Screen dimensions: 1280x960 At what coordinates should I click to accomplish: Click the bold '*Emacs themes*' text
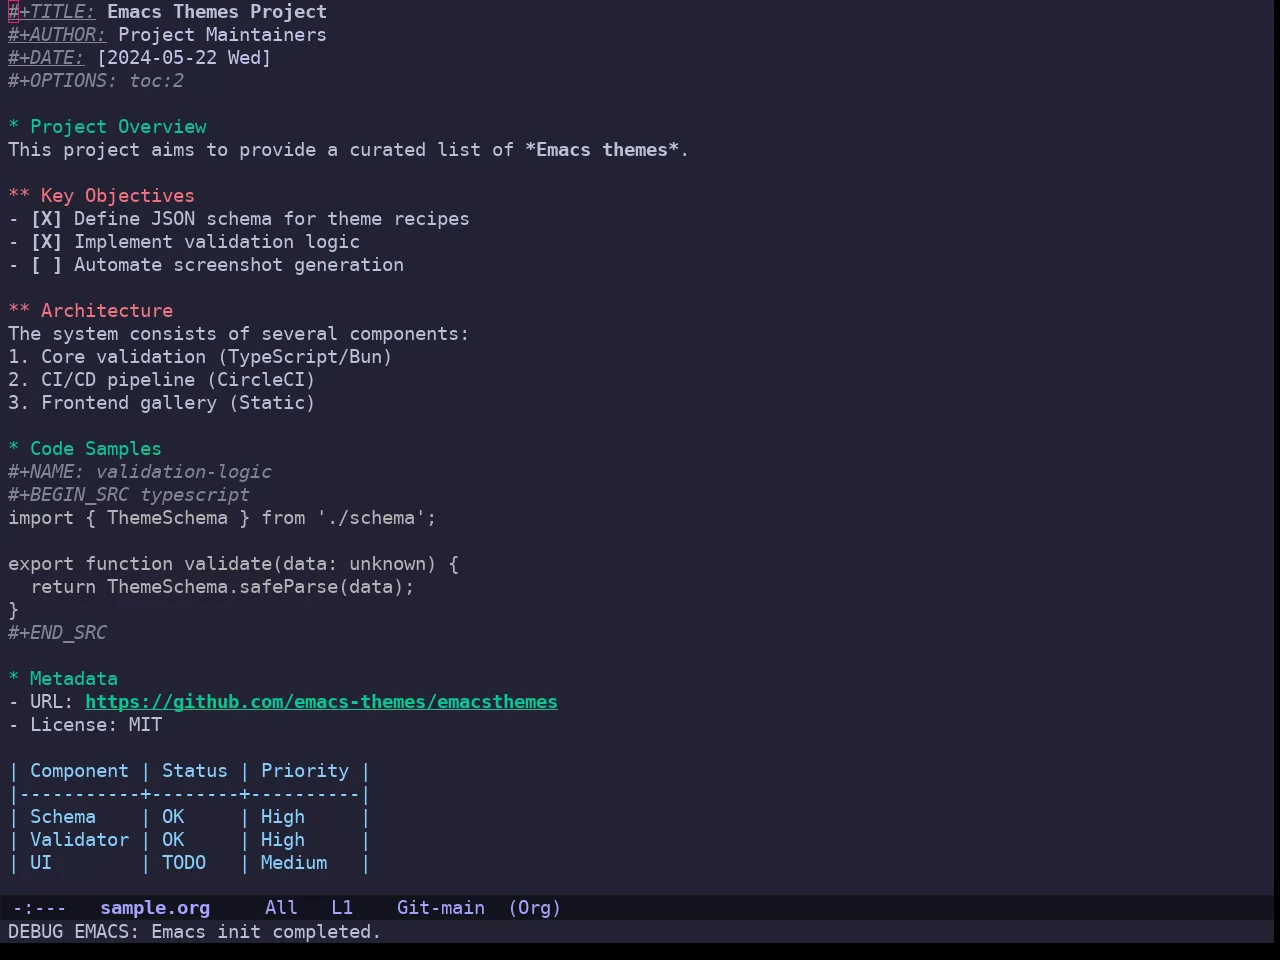click(602, 150)
